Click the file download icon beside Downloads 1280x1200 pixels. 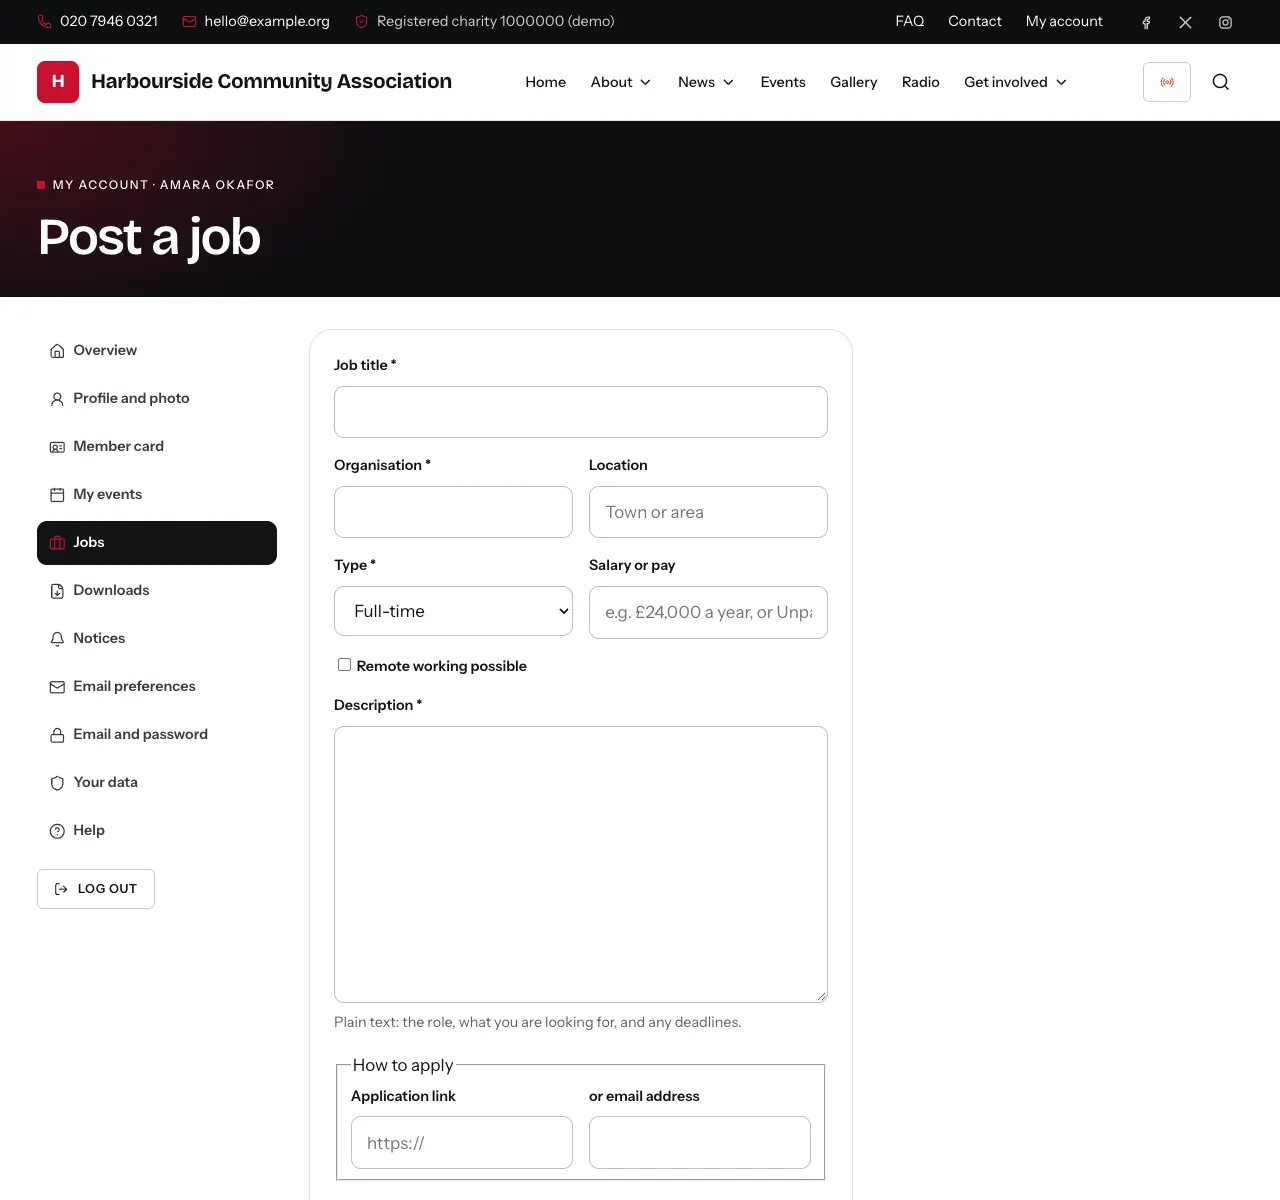(57, 591)
